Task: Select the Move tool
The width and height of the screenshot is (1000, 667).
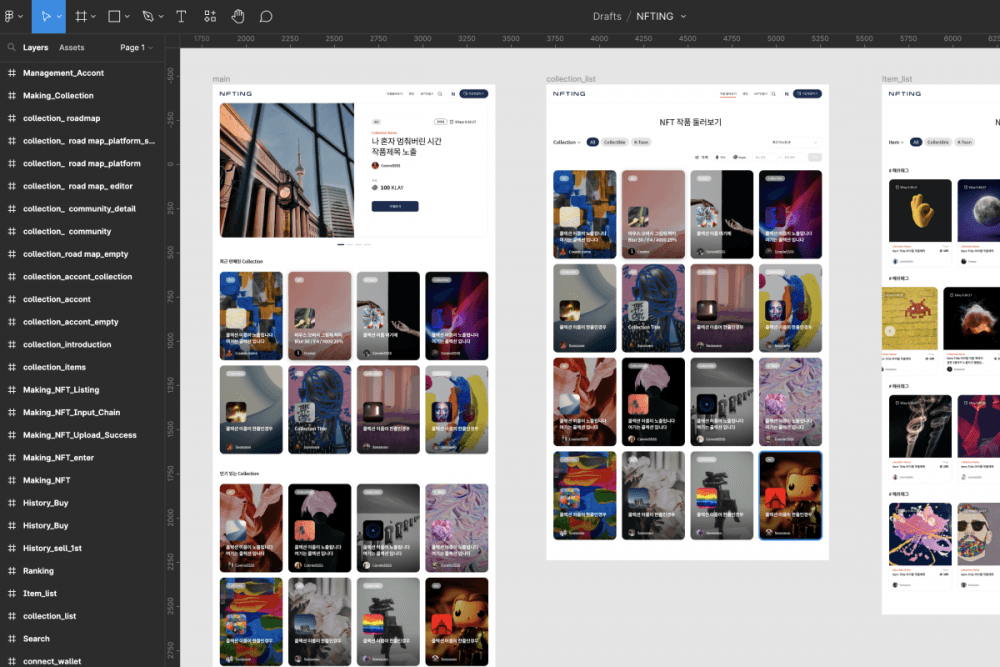Action: [x=45, y=16]
